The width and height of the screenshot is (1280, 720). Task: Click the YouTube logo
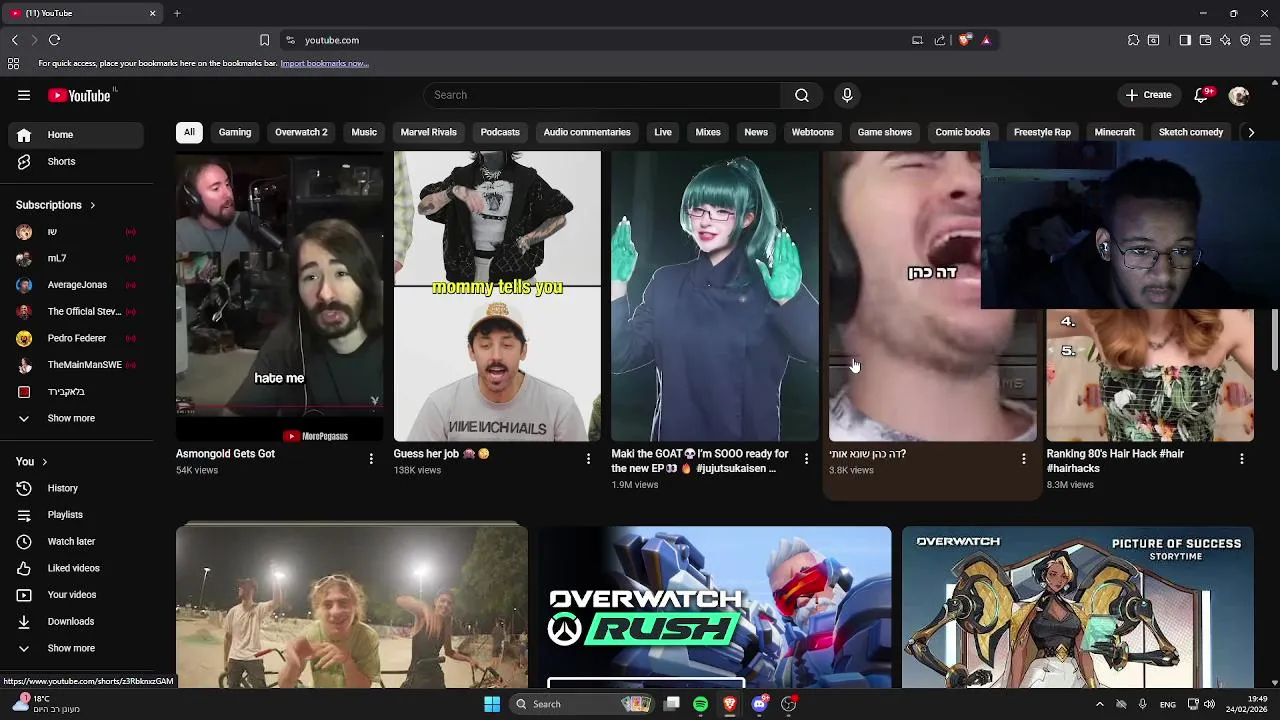click(79, 95)
